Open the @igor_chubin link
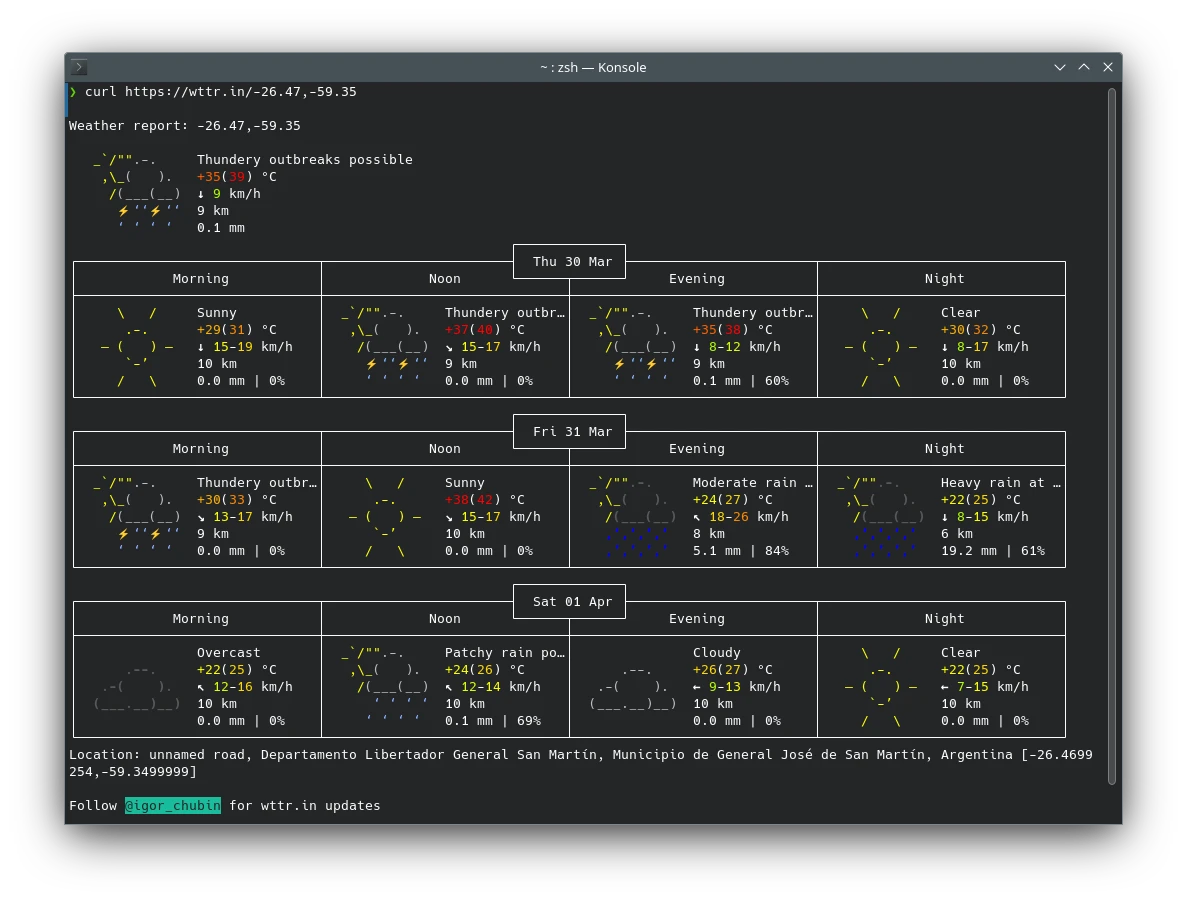 (x=173, y=805)
